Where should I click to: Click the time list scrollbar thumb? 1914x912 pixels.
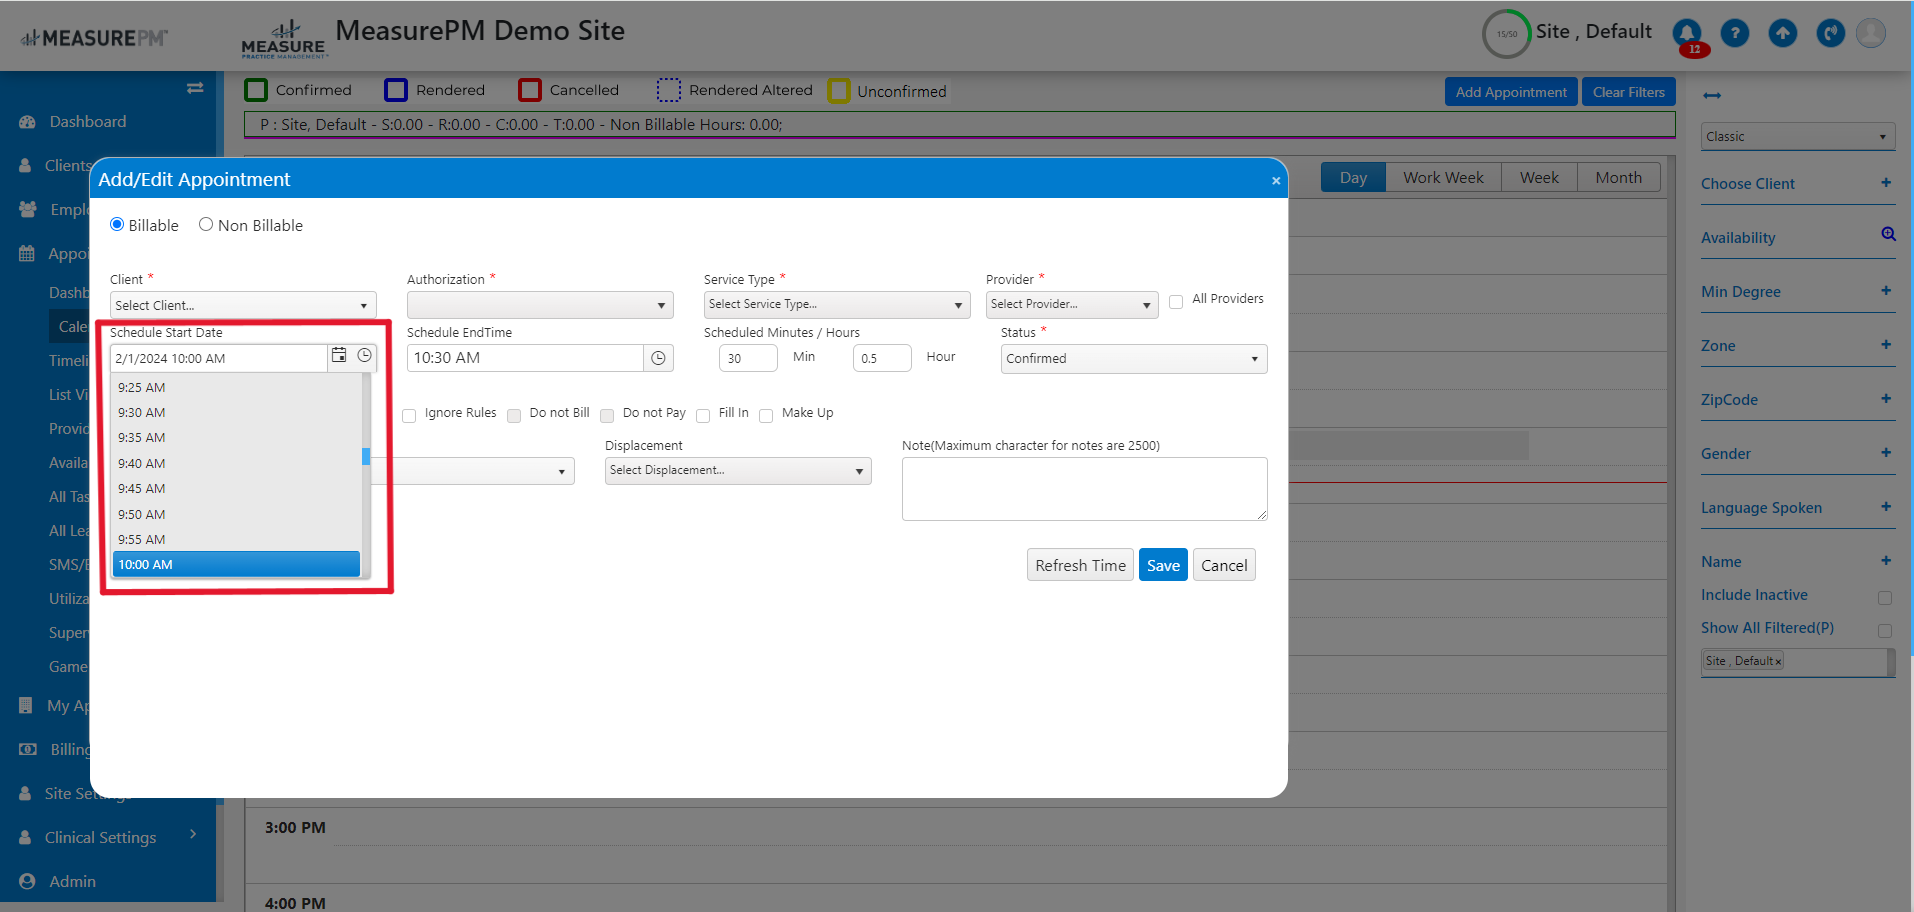(x=366, y=456)
